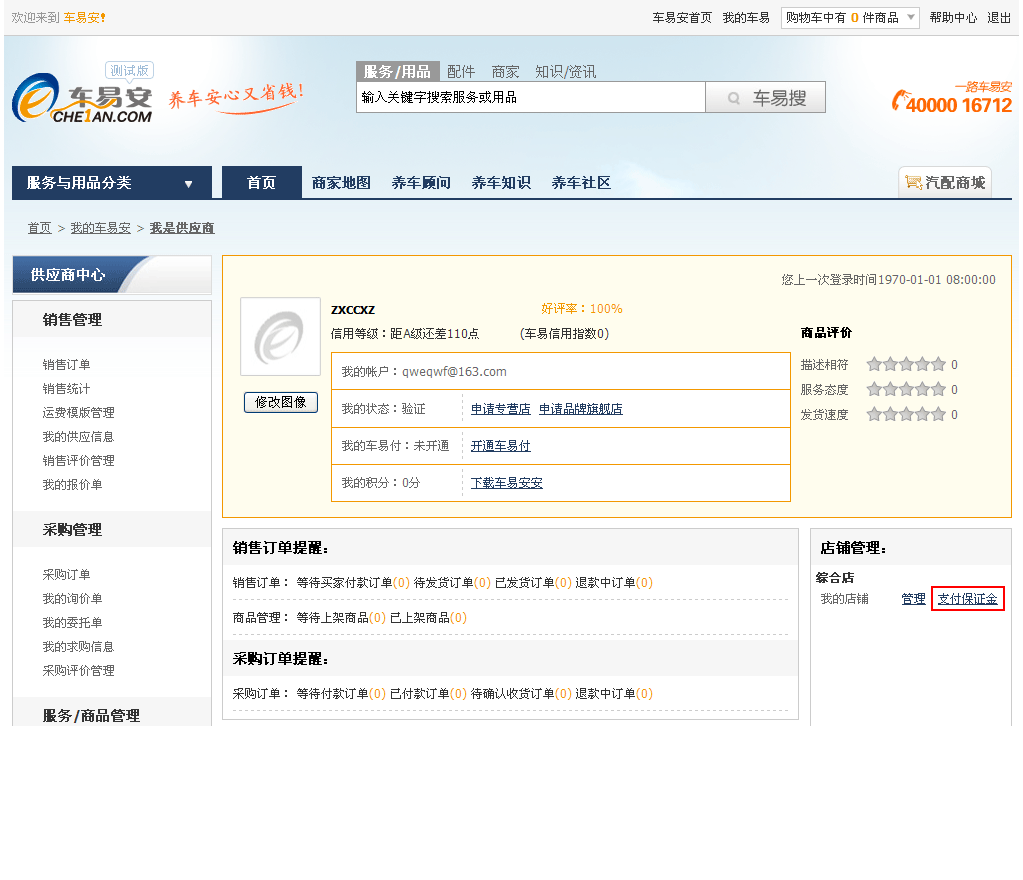Open the shopping cart dropdown arrow

911,18
